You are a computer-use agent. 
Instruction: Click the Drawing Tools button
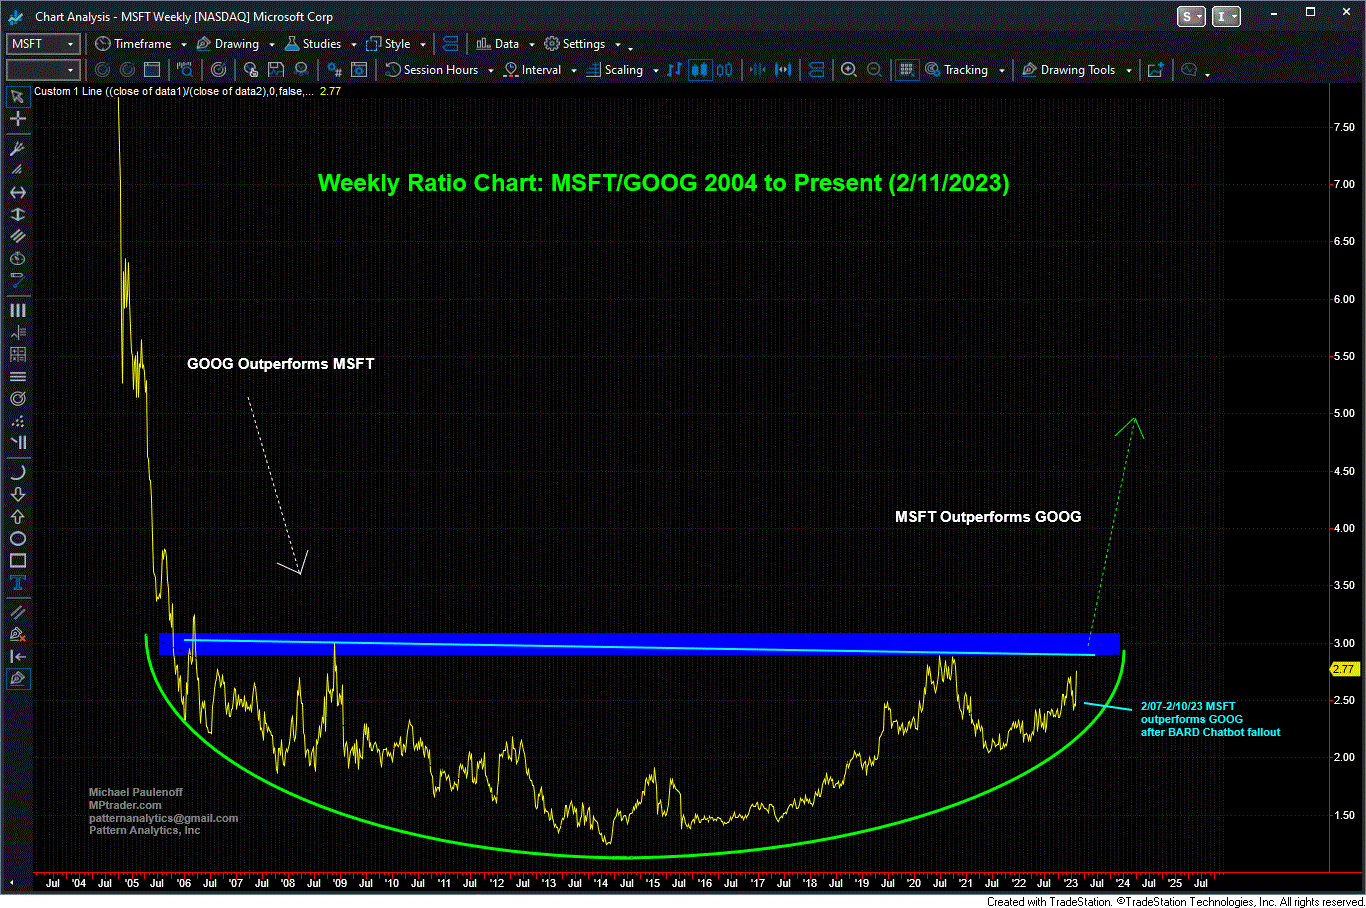[1069, 70]
